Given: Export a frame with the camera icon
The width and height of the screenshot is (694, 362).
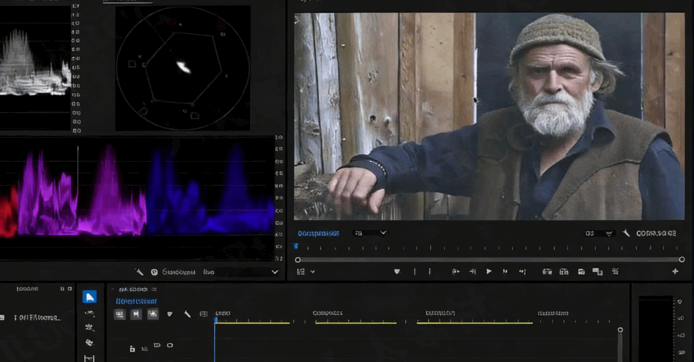Looking at the screenshot, I should pyautogui.click(x=581, y=271).
